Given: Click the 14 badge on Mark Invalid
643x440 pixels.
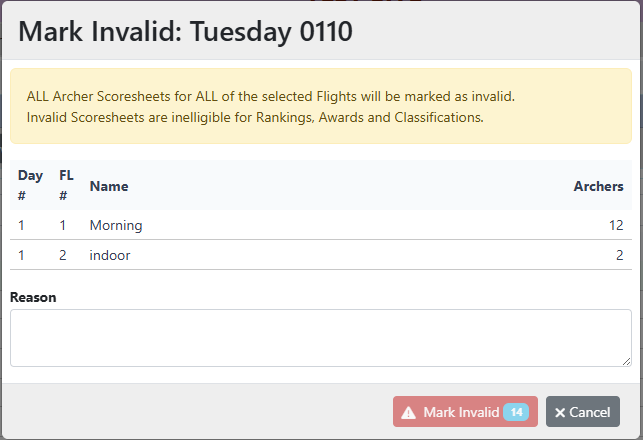Looking at the screenshot, I should click(x=516, y=412).
